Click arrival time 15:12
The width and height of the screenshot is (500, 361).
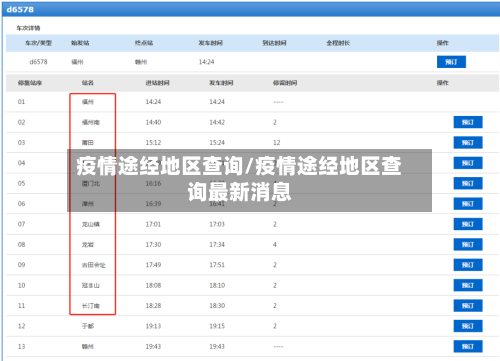[x=153, y=143]
